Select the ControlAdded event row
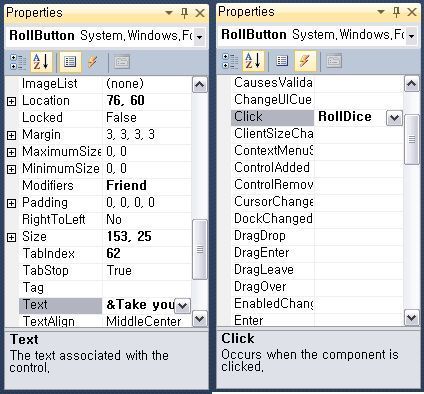 317,168
